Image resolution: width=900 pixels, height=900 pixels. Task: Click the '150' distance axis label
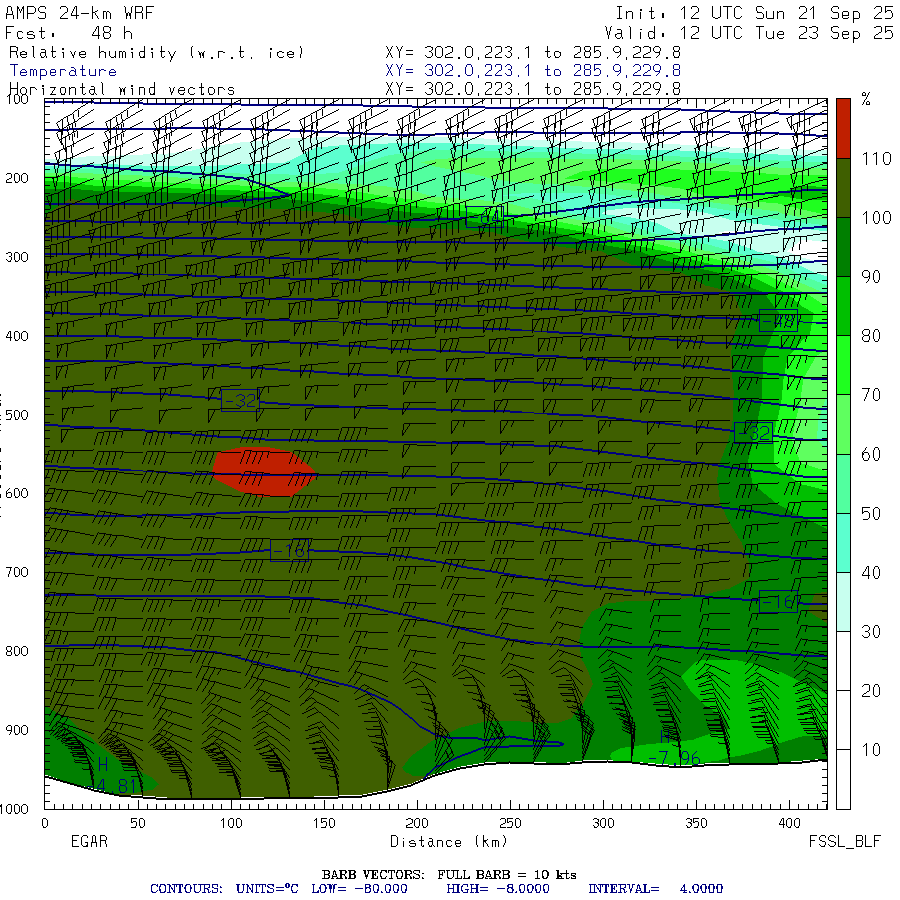pos(324,823)
